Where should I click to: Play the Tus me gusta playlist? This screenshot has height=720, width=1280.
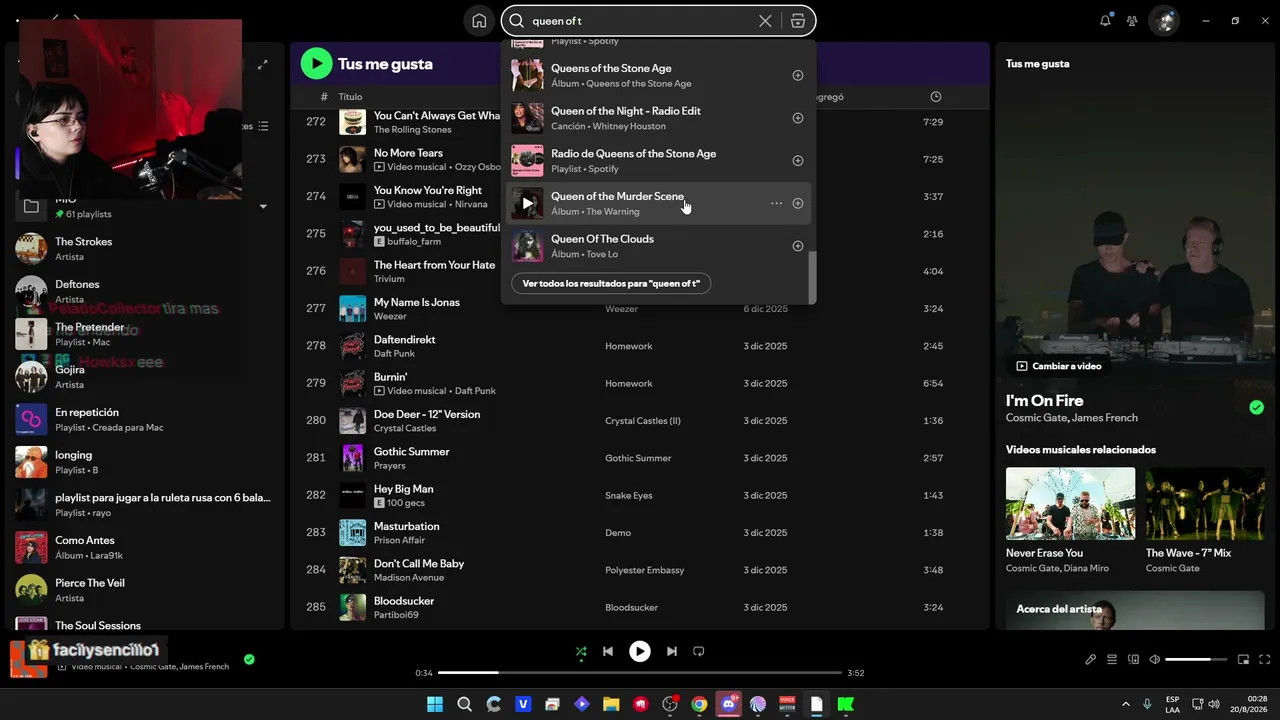click(316, 64)
